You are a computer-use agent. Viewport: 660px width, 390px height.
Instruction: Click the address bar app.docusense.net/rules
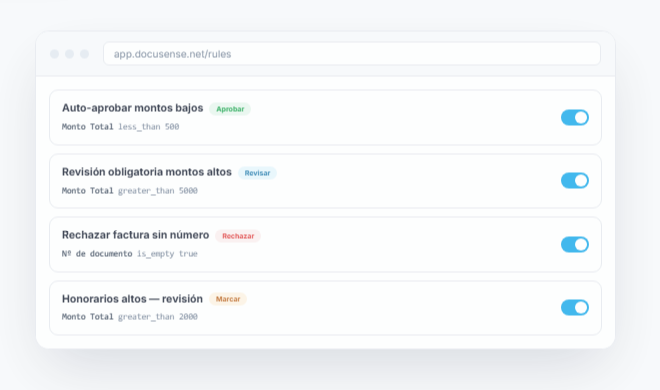tap(352, 54)
